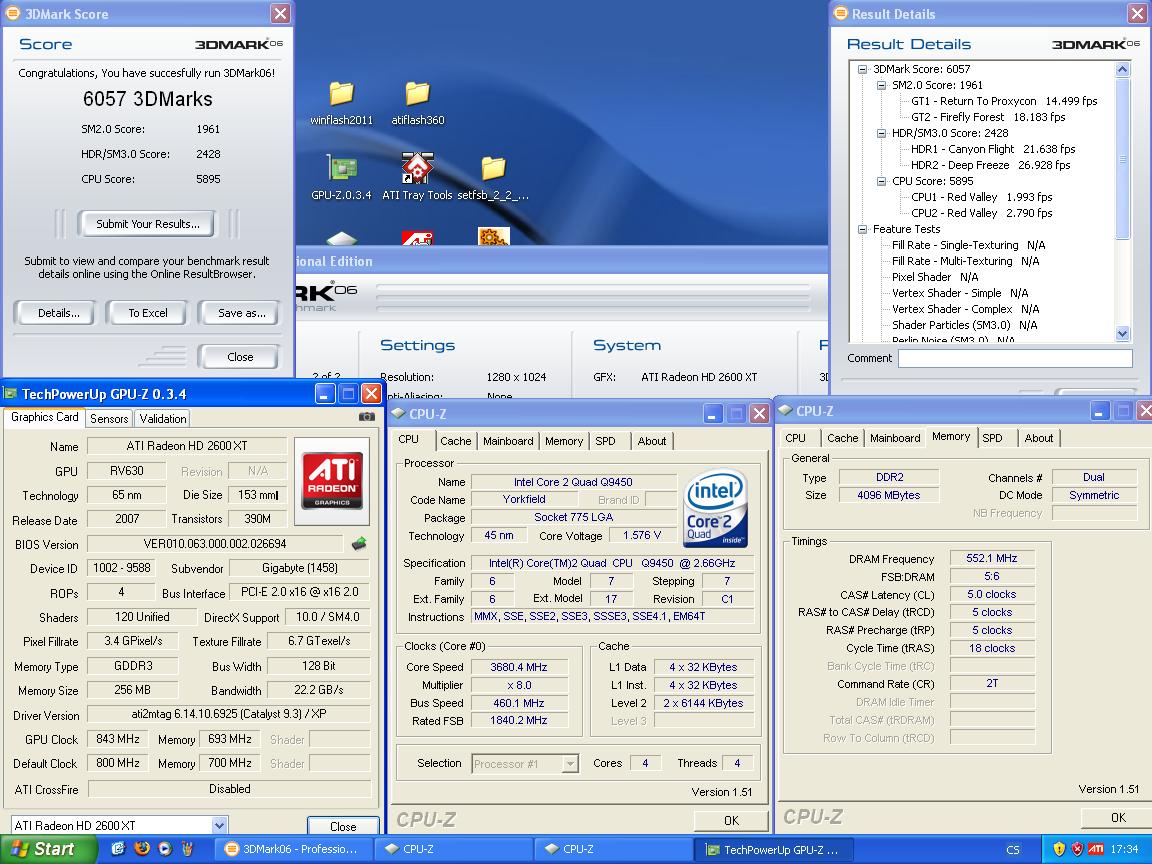Click the CS language indicator in taskbar
This screenshot has height=864, width=1152.
pos(1012,849)
